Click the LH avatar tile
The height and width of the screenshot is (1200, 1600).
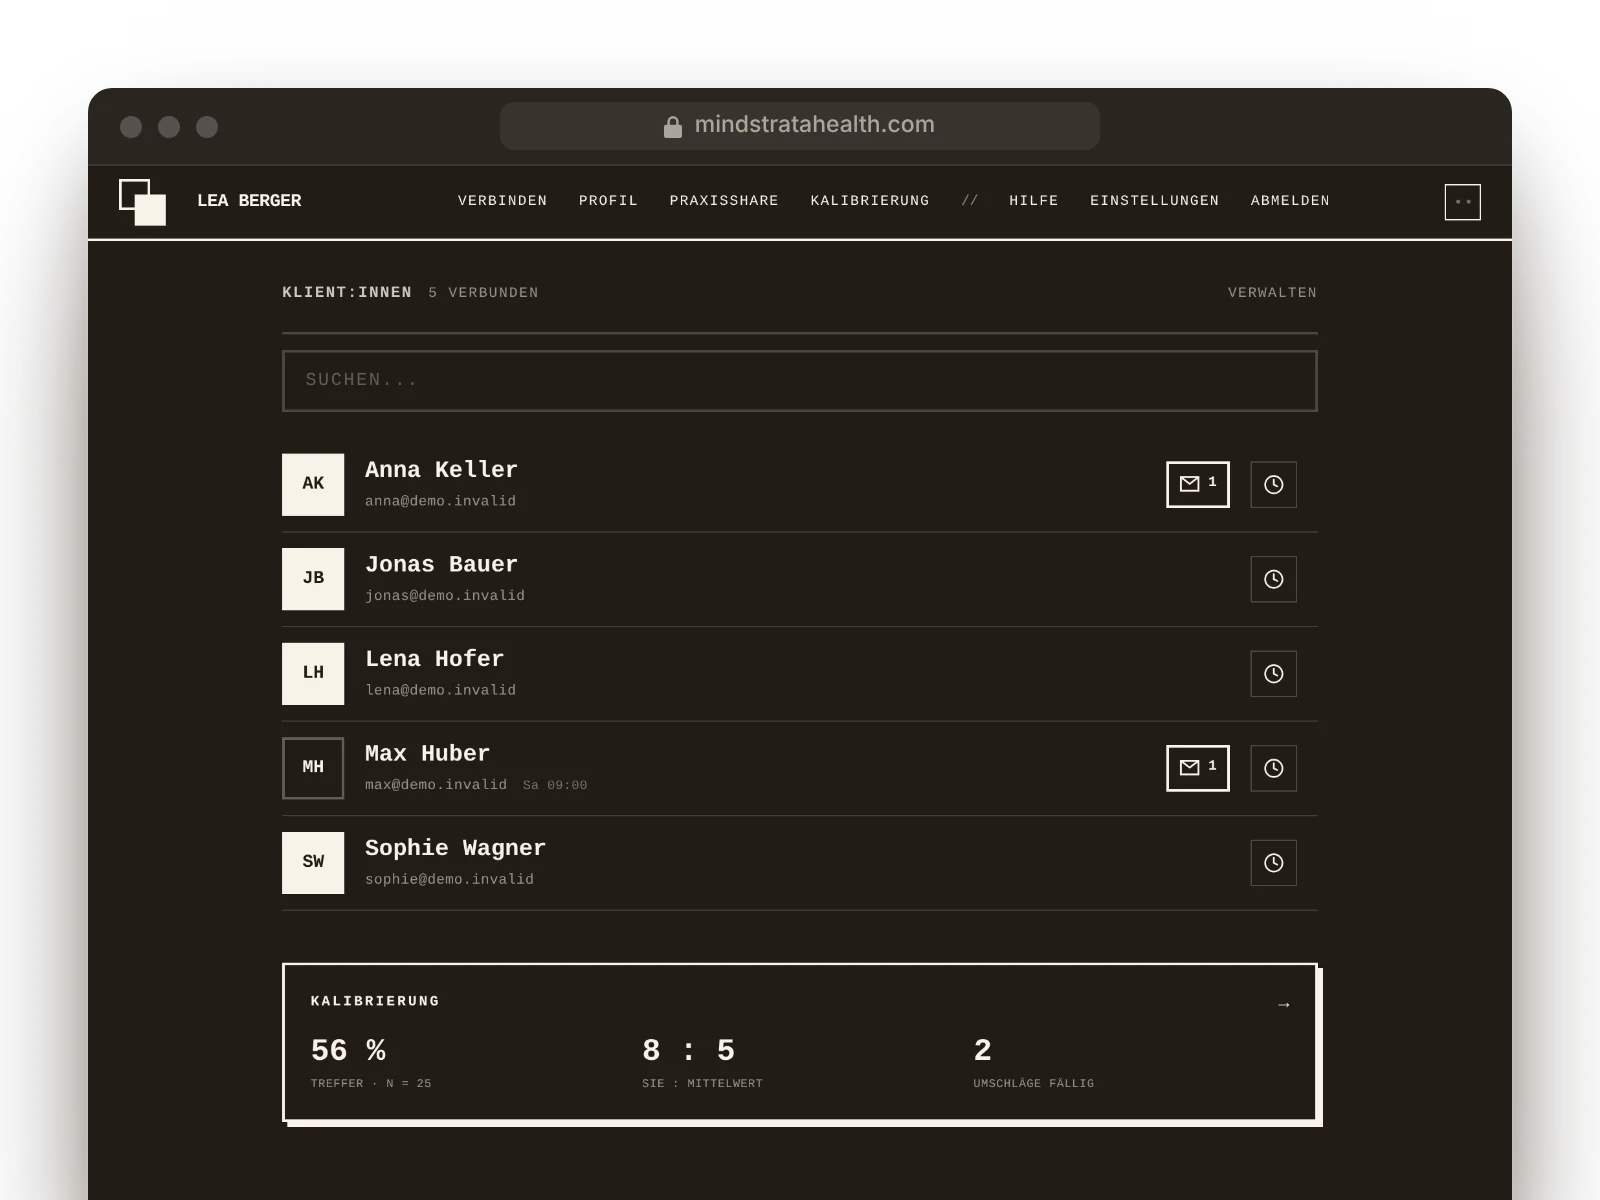(x=313, y=674)
